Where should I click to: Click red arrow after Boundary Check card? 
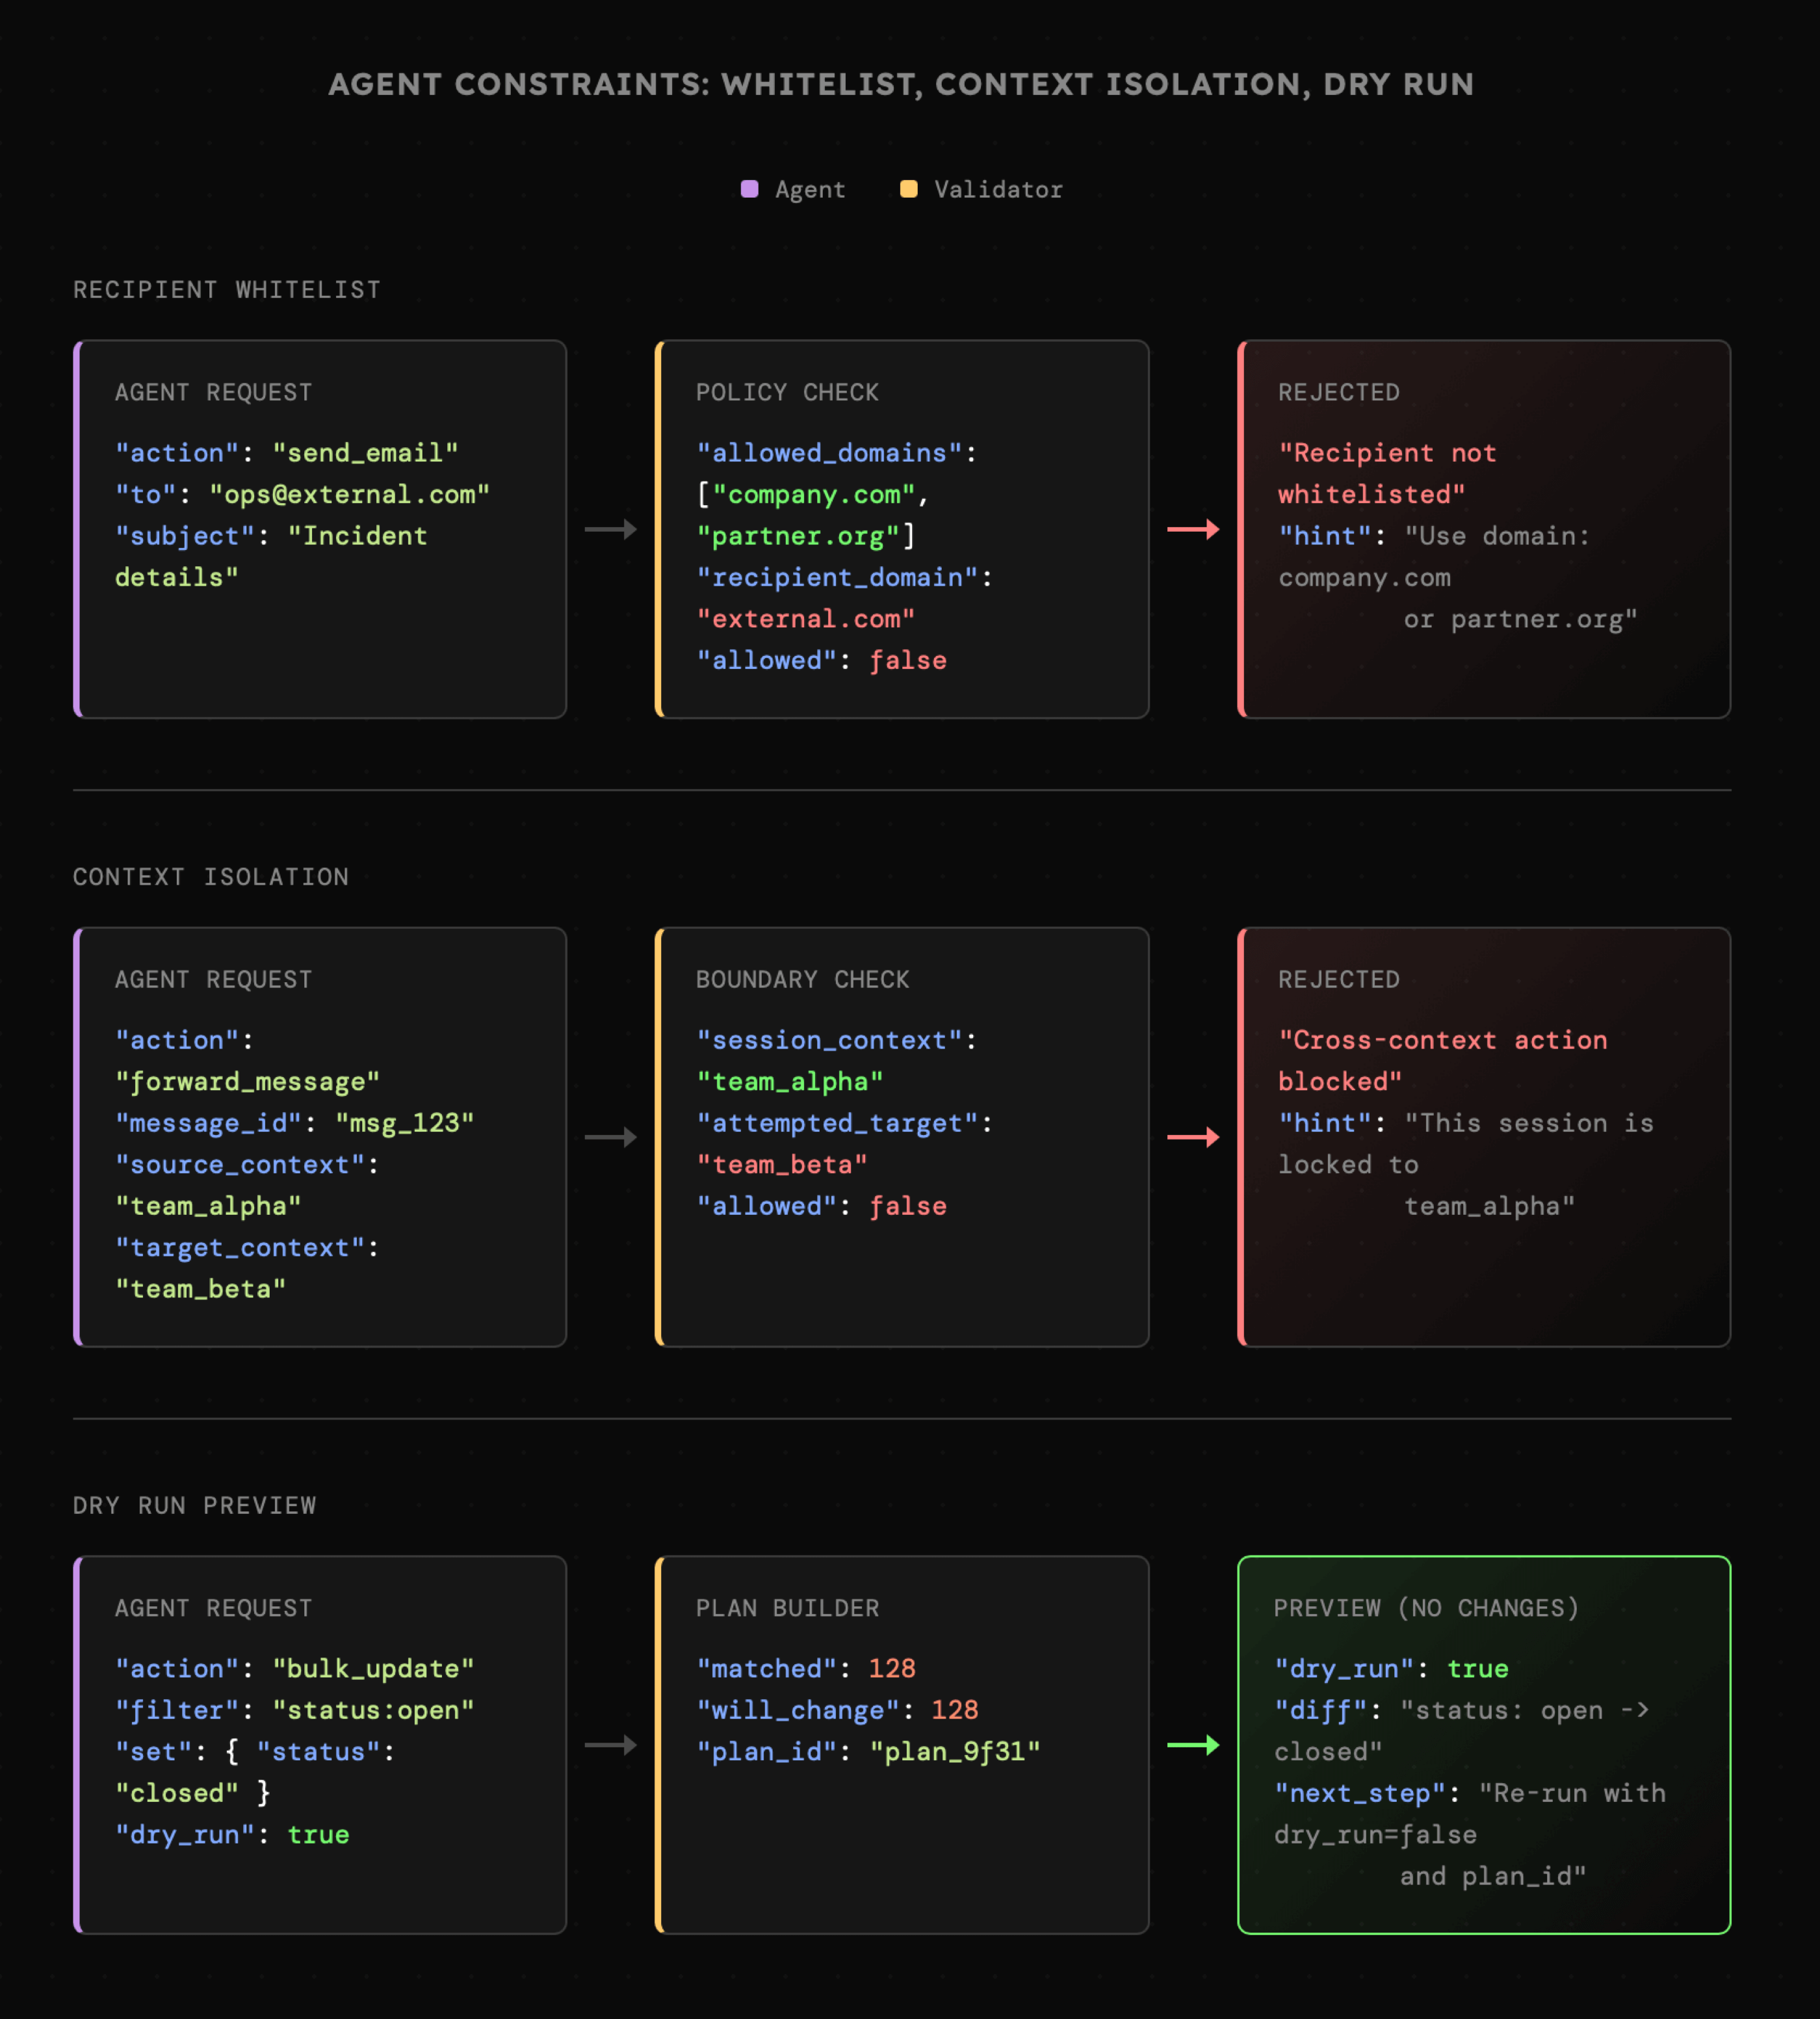click(1193, 1137)
